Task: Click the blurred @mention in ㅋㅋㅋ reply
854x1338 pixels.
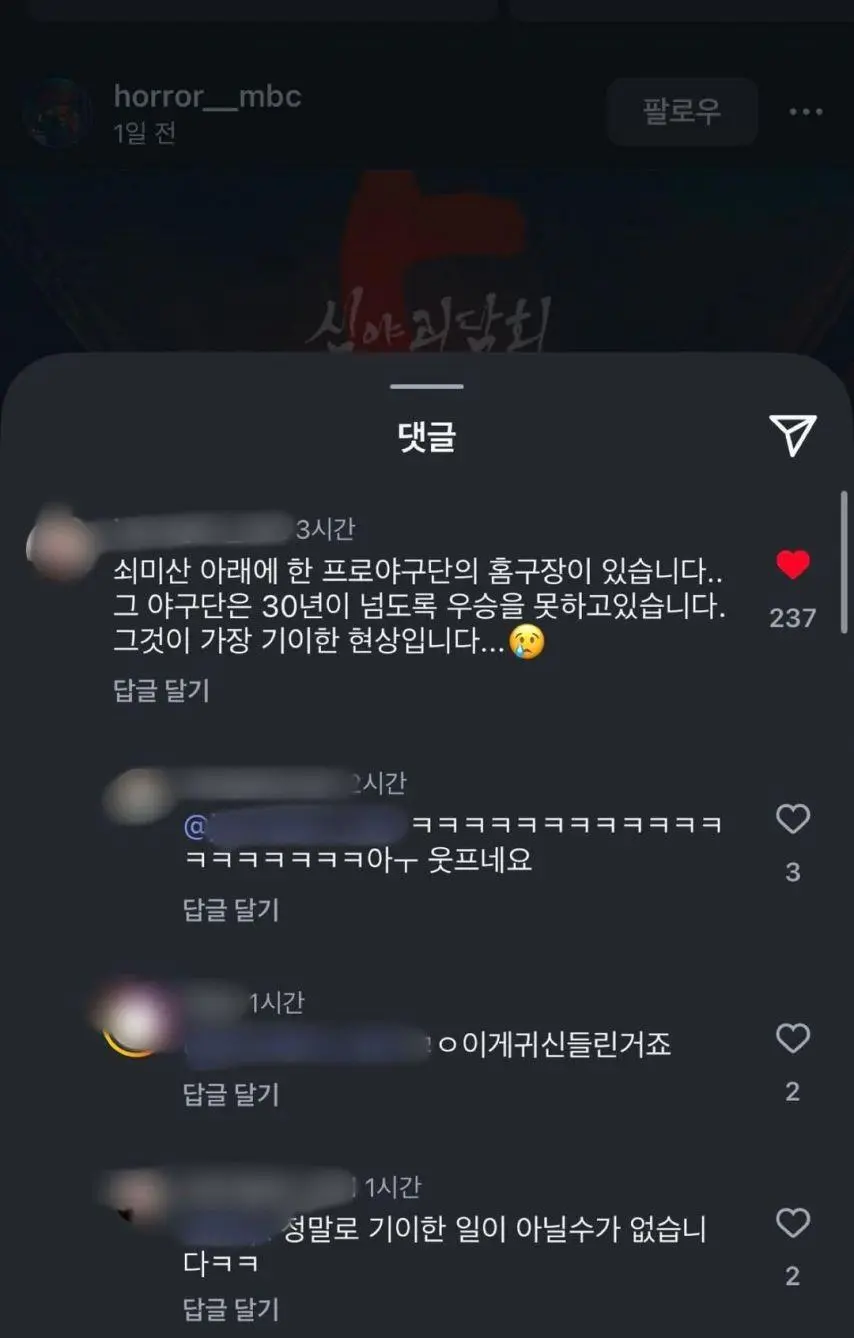Action: 297,827
